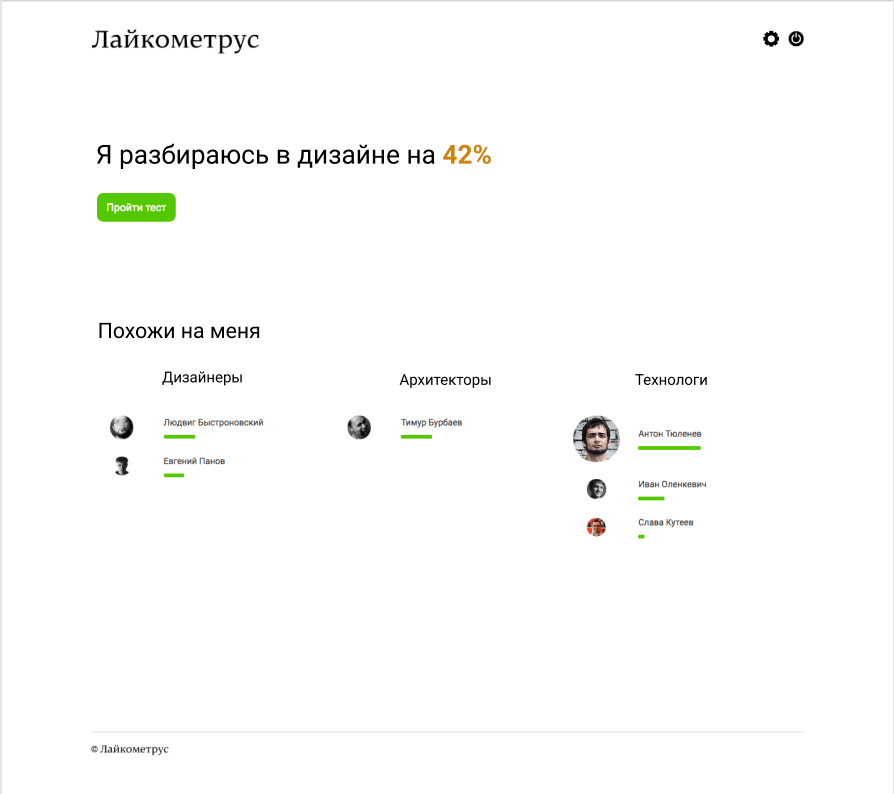
Task: Click the Лайкометрус logo in header
Action: pyautogui.click(x=175, y=40)
